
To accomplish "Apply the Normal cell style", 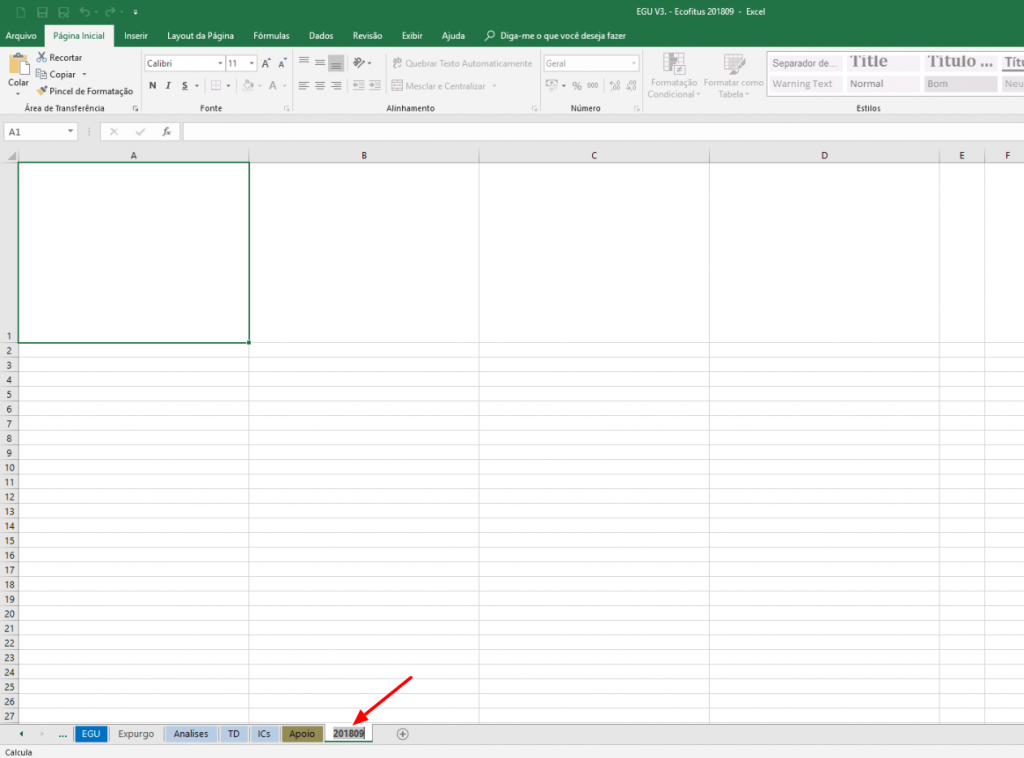I will 882,84.
